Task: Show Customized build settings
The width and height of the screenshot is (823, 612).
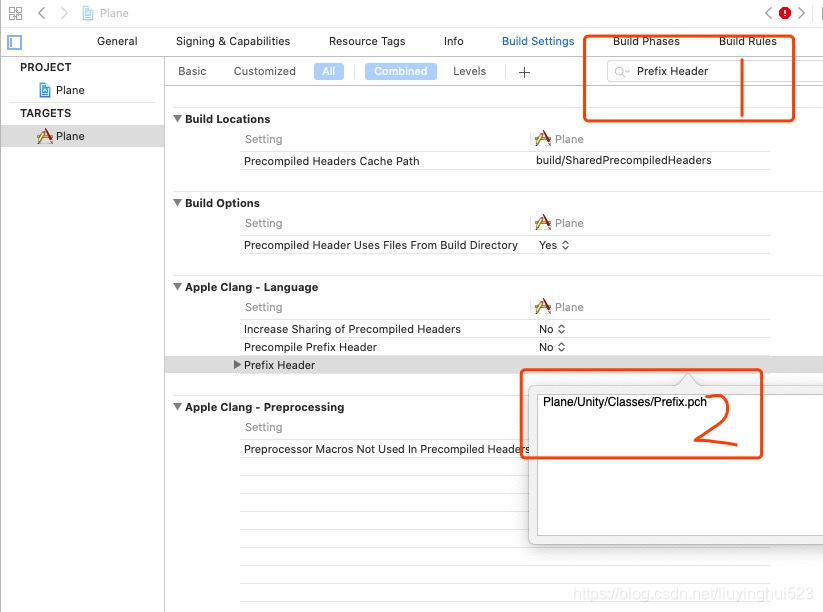Action: click(x=265, y=71)
